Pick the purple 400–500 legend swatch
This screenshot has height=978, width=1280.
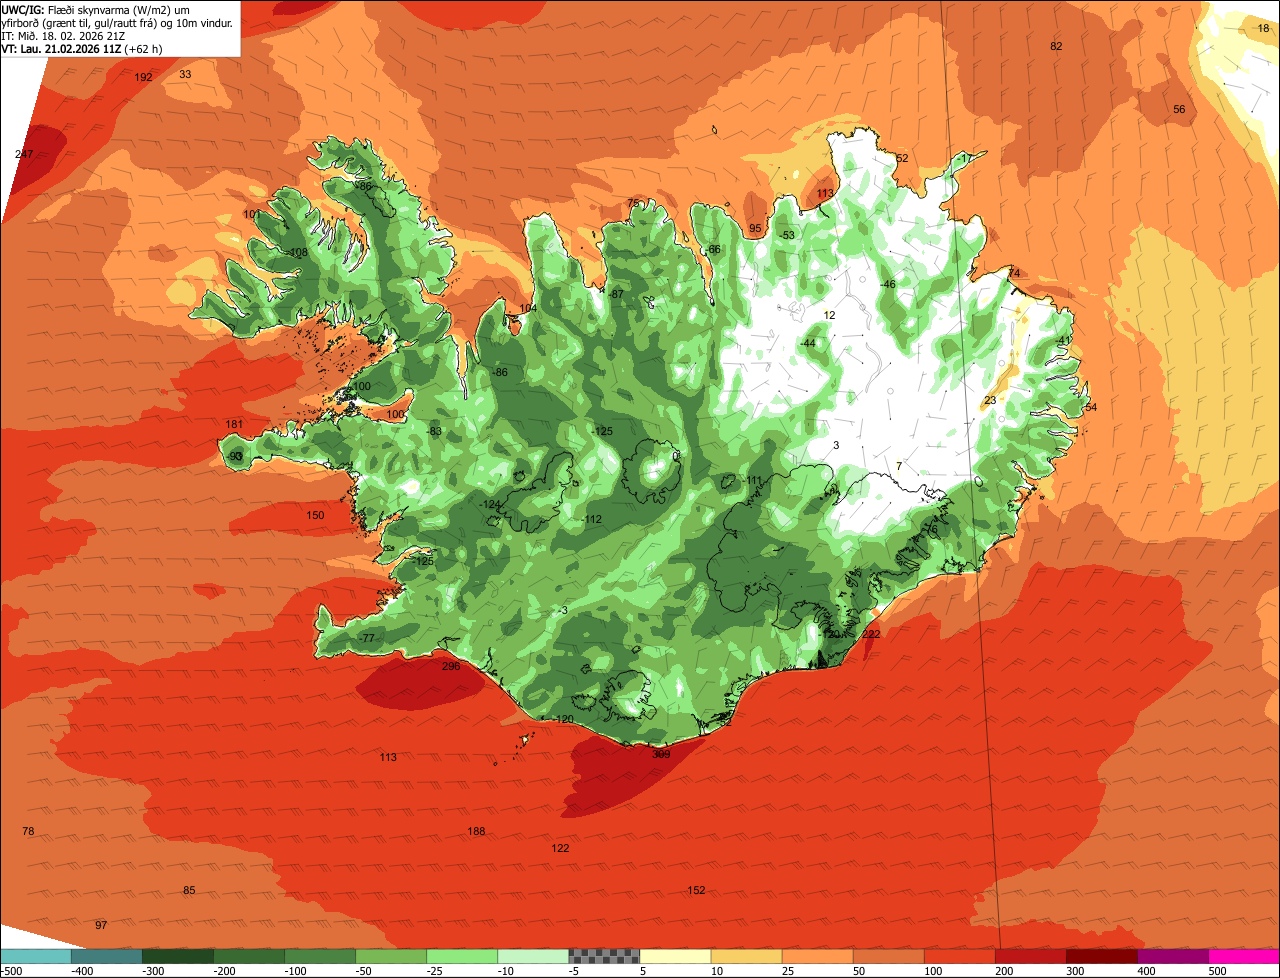click(1174, 956)
